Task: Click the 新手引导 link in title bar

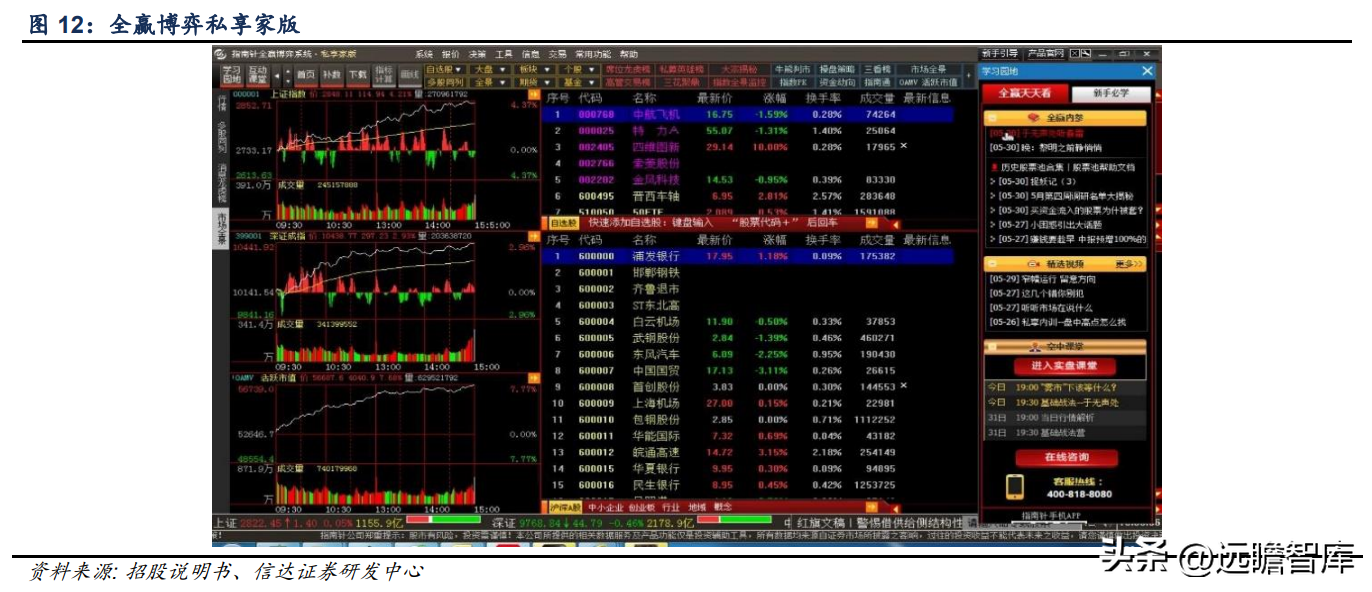Action: [x=1000, y=53]
